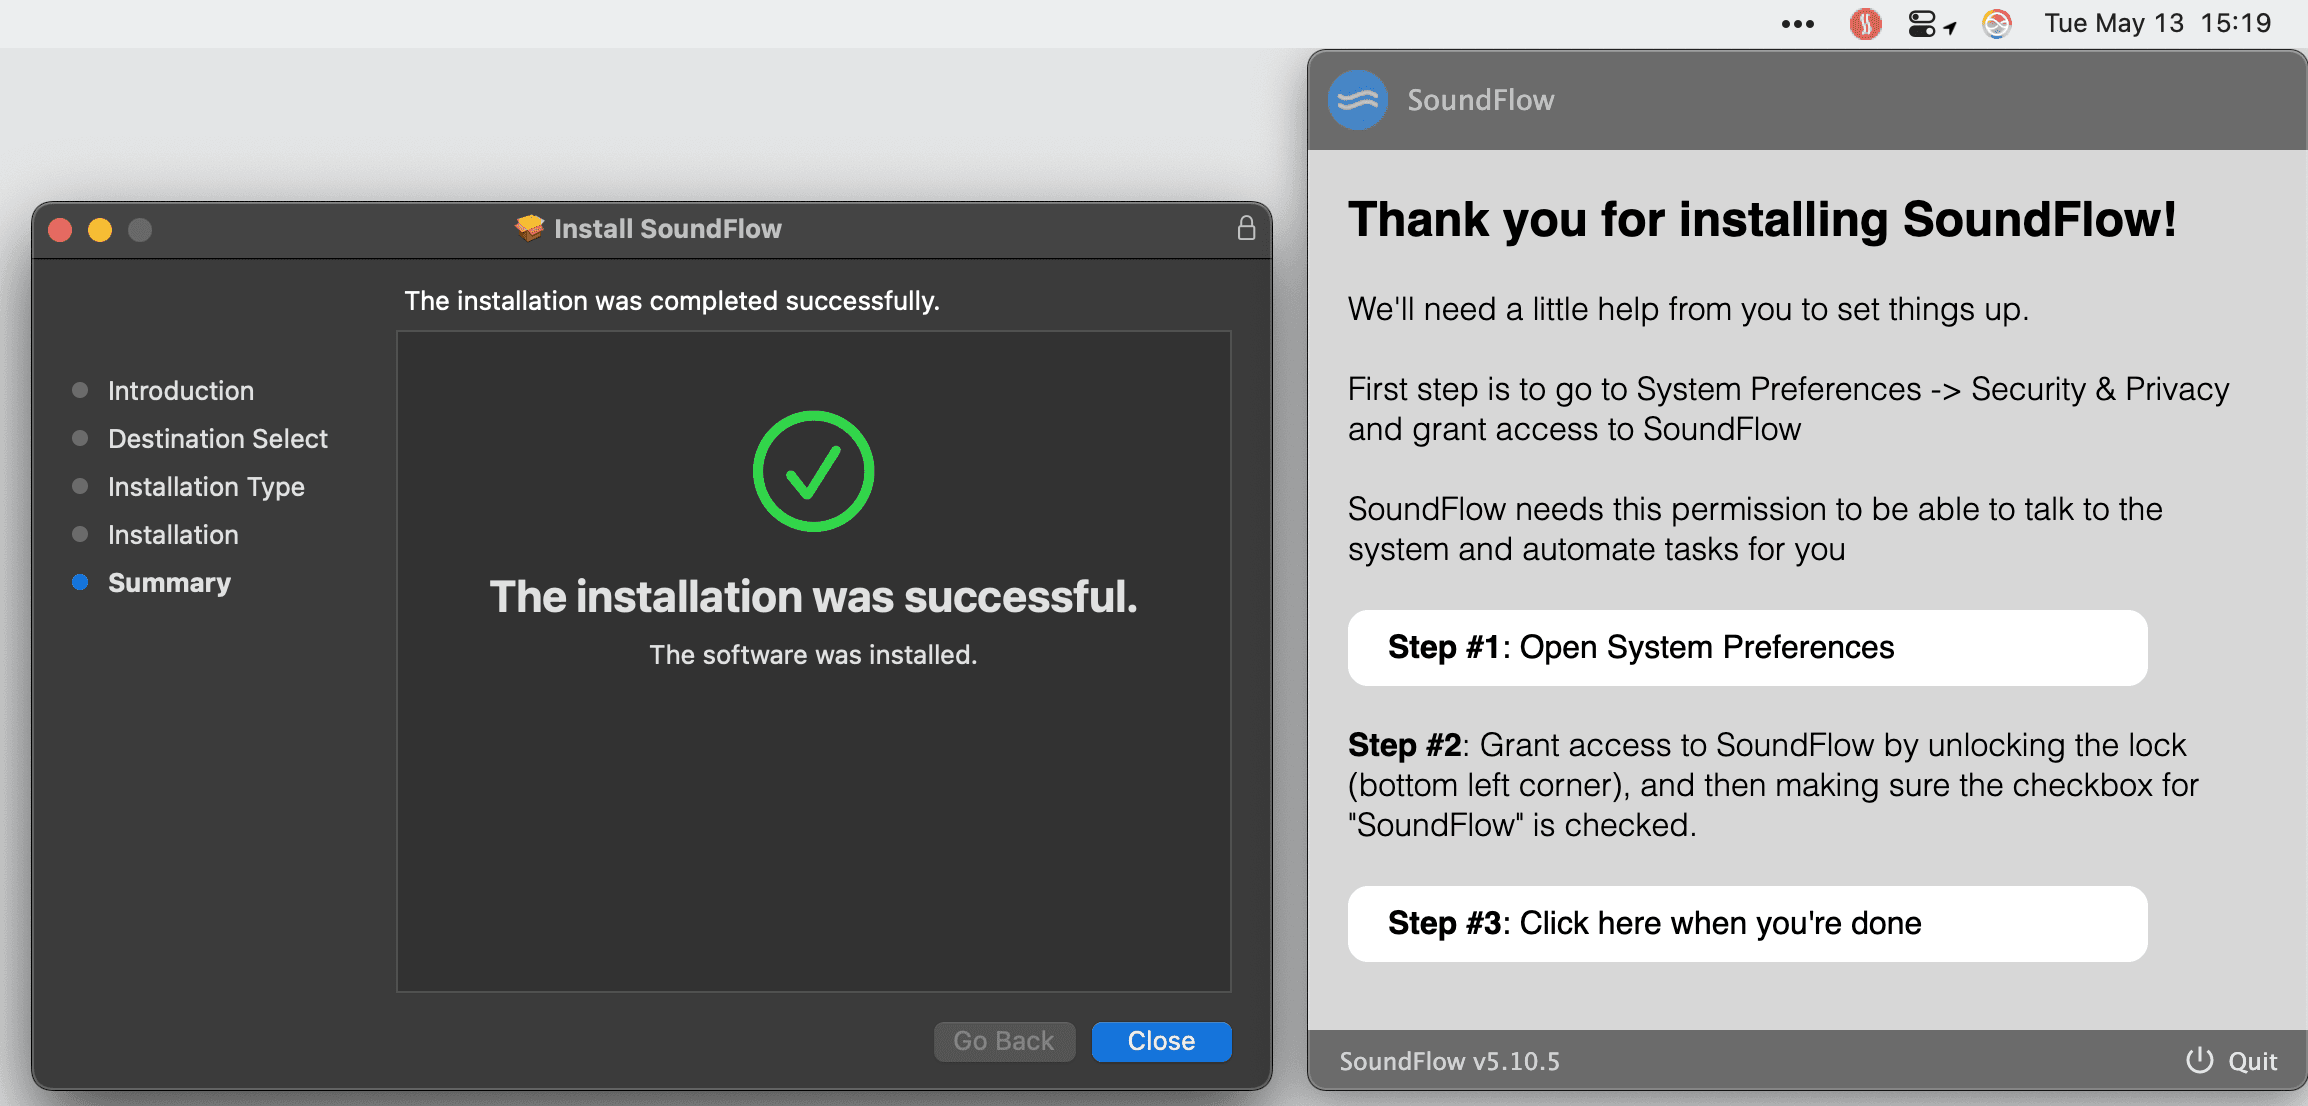The height and width of the screenshot is (1106, 2308).
Task: Click the SoundFlow title text in header
Action: [1481, 100]
